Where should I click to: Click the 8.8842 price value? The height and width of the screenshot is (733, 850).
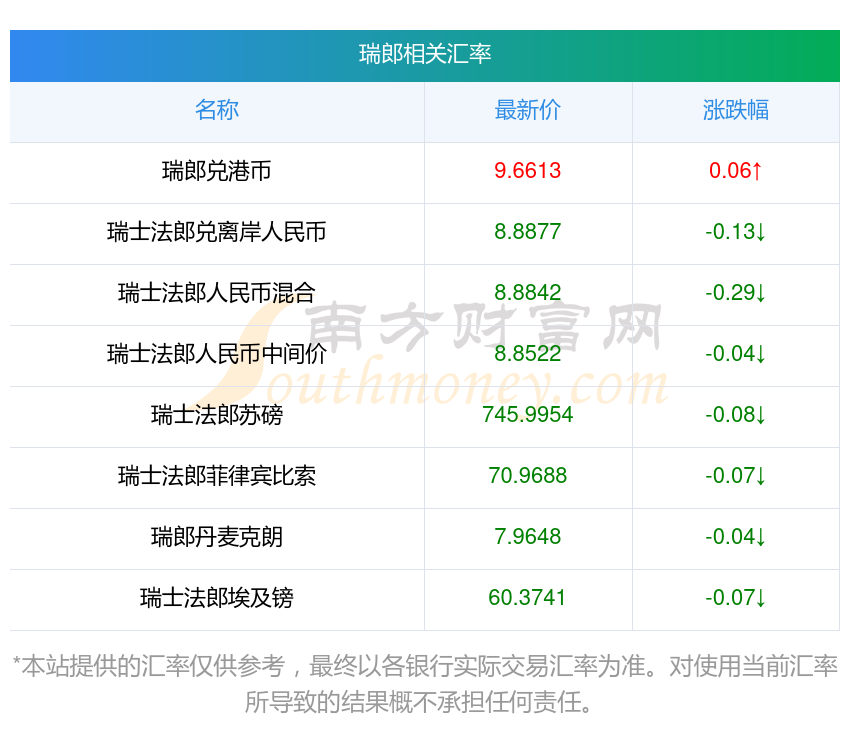pyautogui.click(x=527, y=293)
